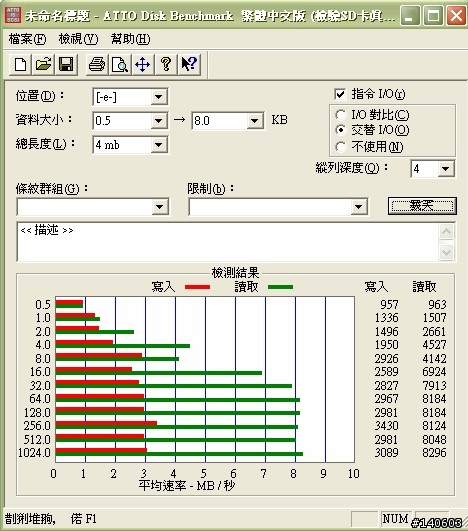This screenshot has height=531, width=468.
Task: Click write value 3430 in the 256.0 row
Action: coord(386,426)
